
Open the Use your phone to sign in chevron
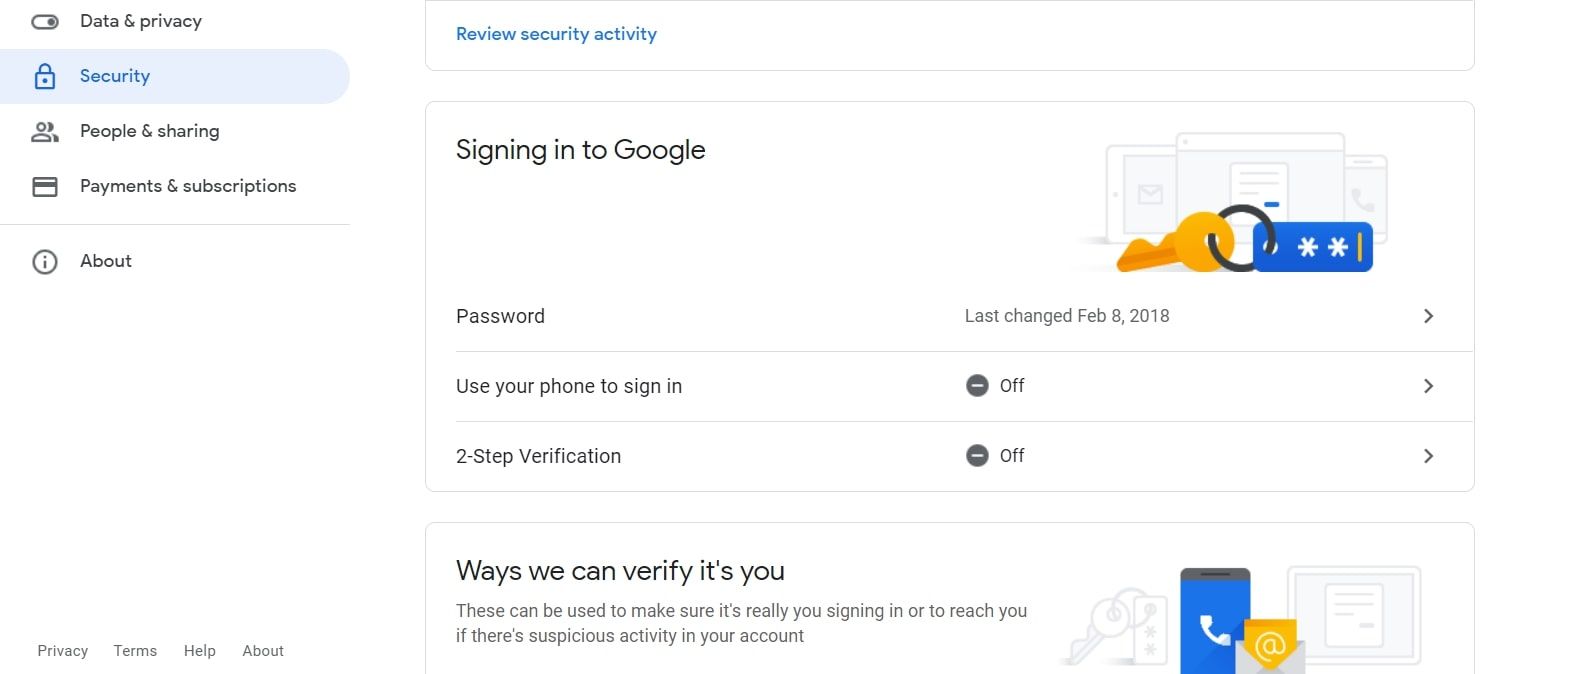click(1429, 385)
